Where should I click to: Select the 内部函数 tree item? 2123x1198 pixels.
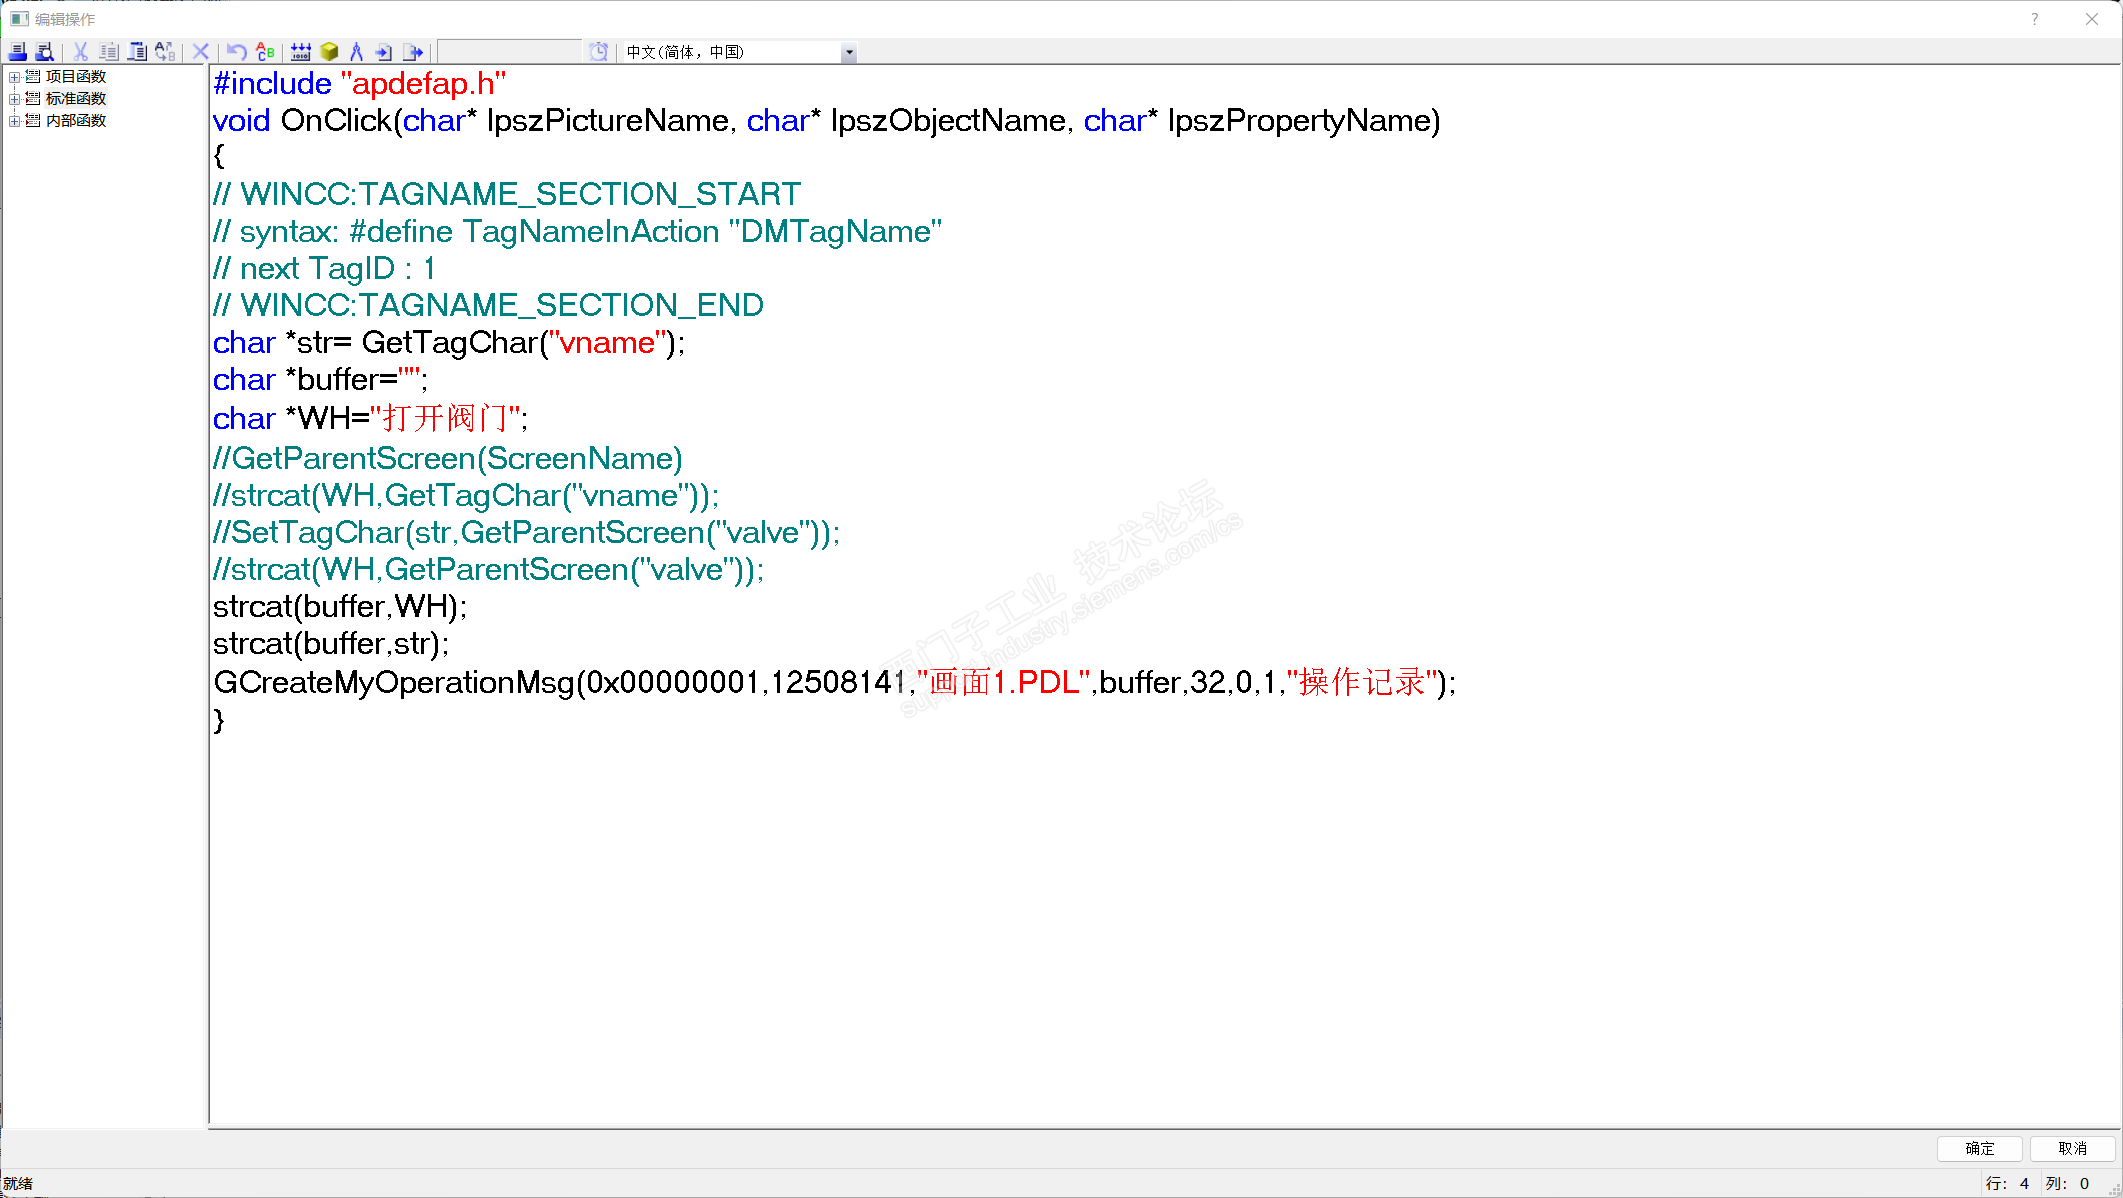point(76,121)
